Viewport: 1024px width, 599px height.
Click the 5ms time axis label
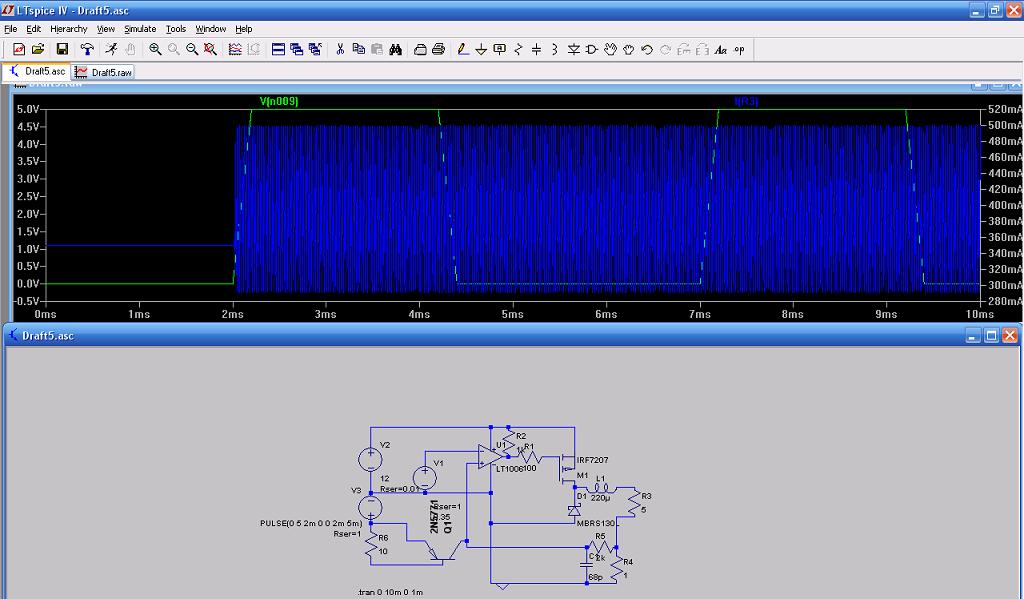513,314
